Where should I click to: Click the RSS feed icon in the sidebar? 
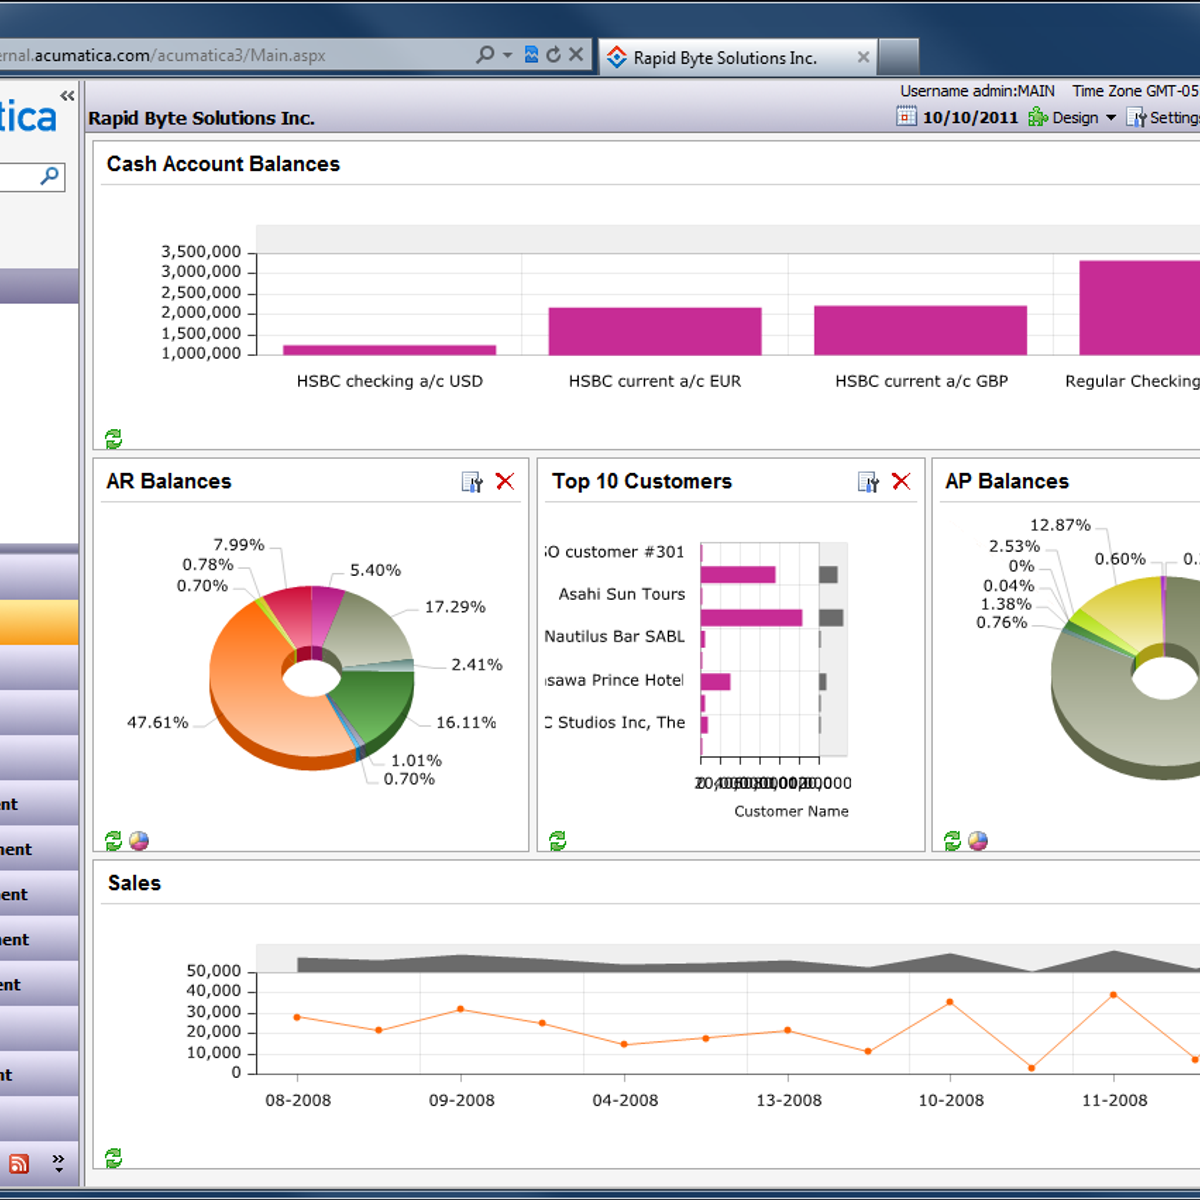pyautogui.click(x=19, y=1163)
